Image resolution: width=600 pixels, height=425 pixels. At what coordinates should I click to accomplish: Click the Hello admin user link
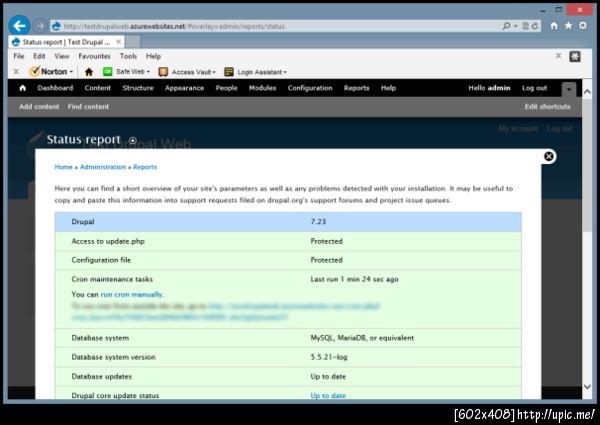(x=489, y=88)
